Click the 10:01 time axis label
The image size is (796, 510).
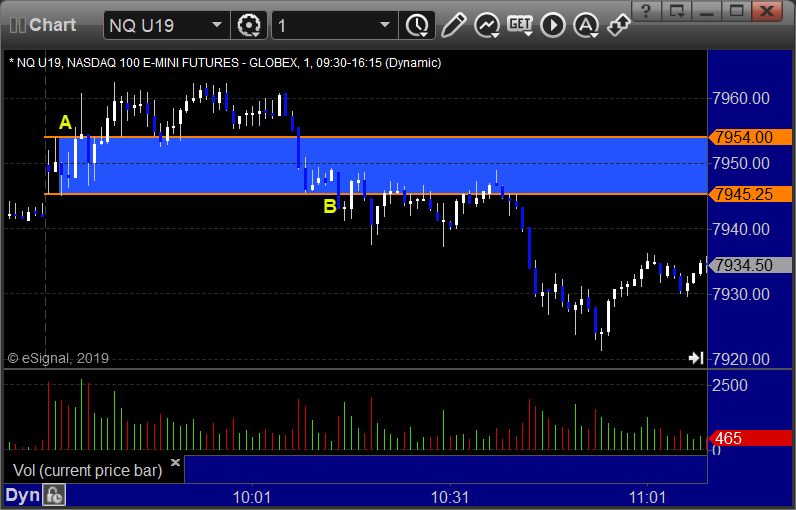pos(252,497)
